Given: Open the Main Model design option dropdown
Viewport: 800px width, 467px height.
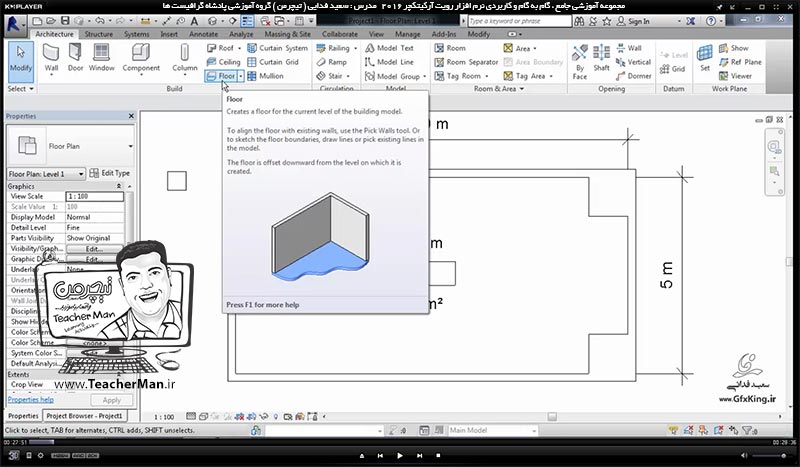Looking at the screenshot, I should (534, 431).
